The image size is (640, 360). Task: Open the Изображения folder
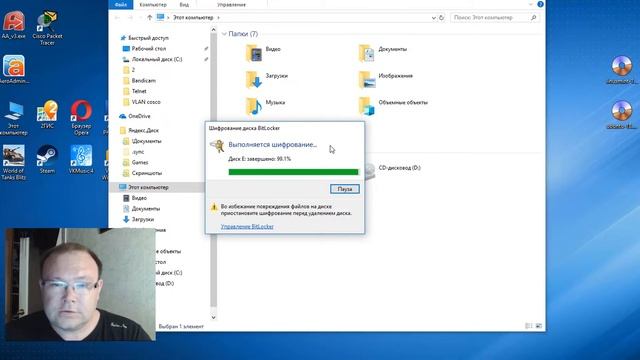(386, 80)
